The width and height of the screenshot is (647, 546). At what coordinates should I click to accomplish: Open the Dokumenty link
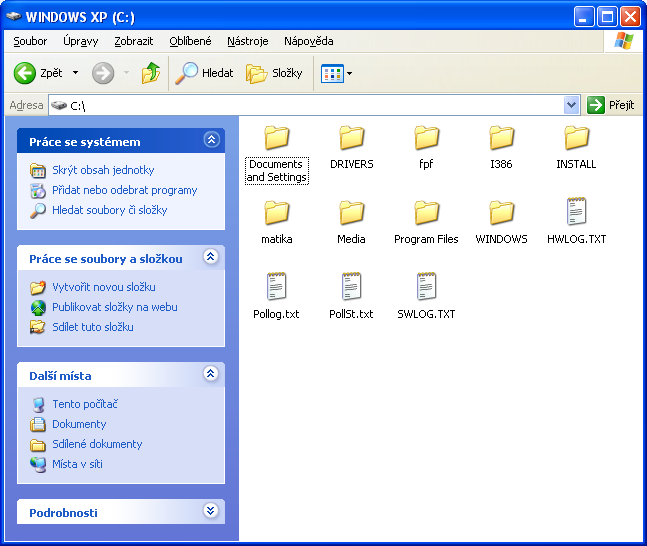tap(79, 424)
